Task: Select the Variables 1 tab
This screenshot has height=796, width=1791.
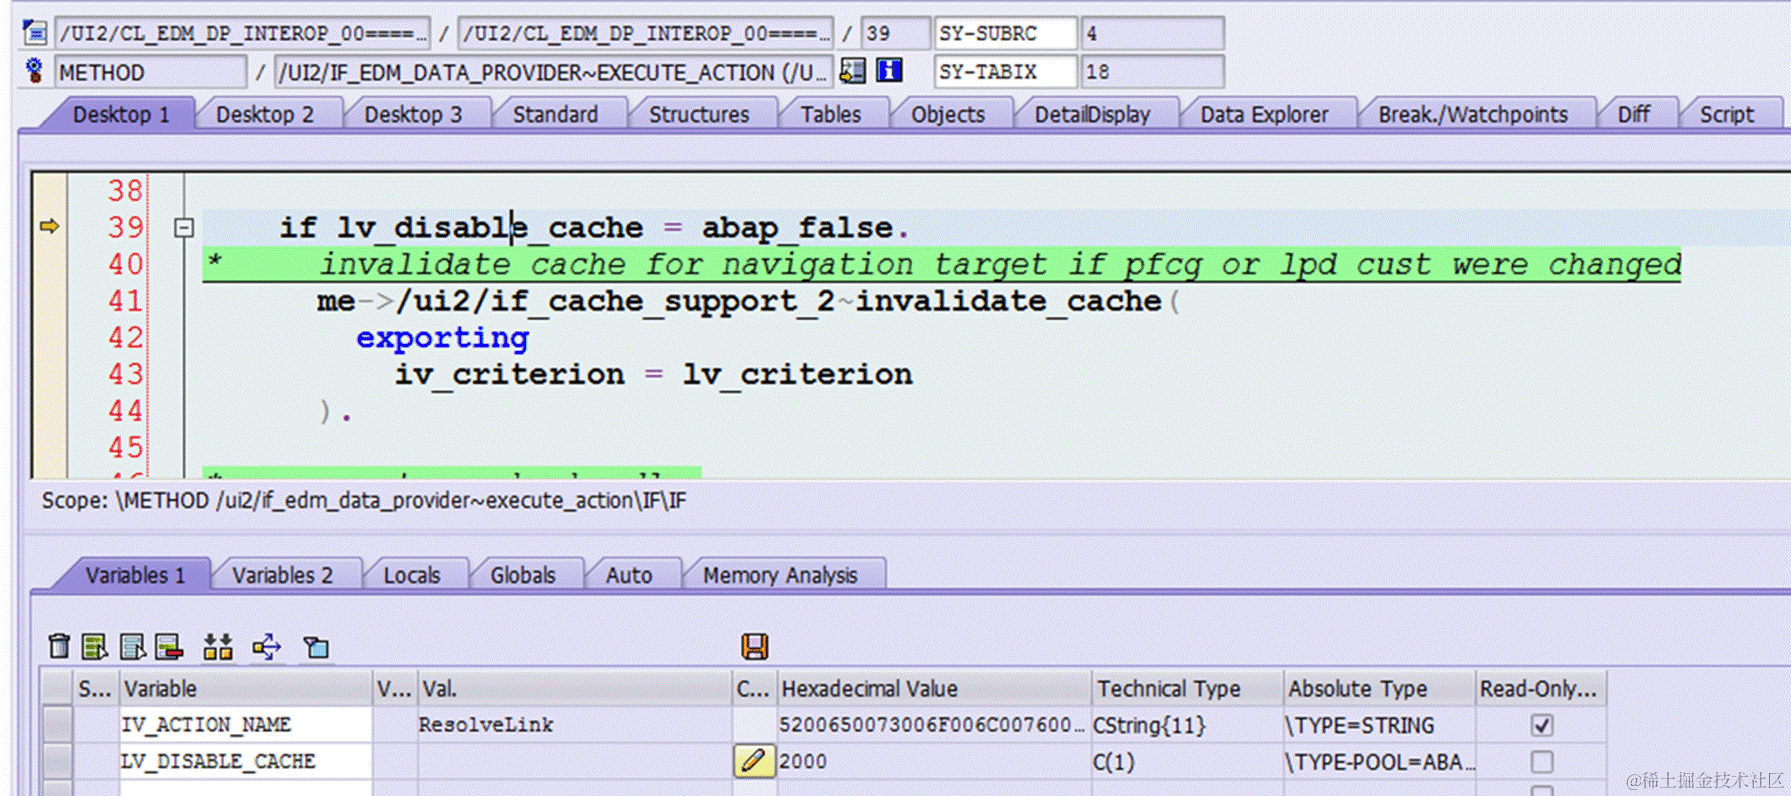Action: click(x=135, y=575)
